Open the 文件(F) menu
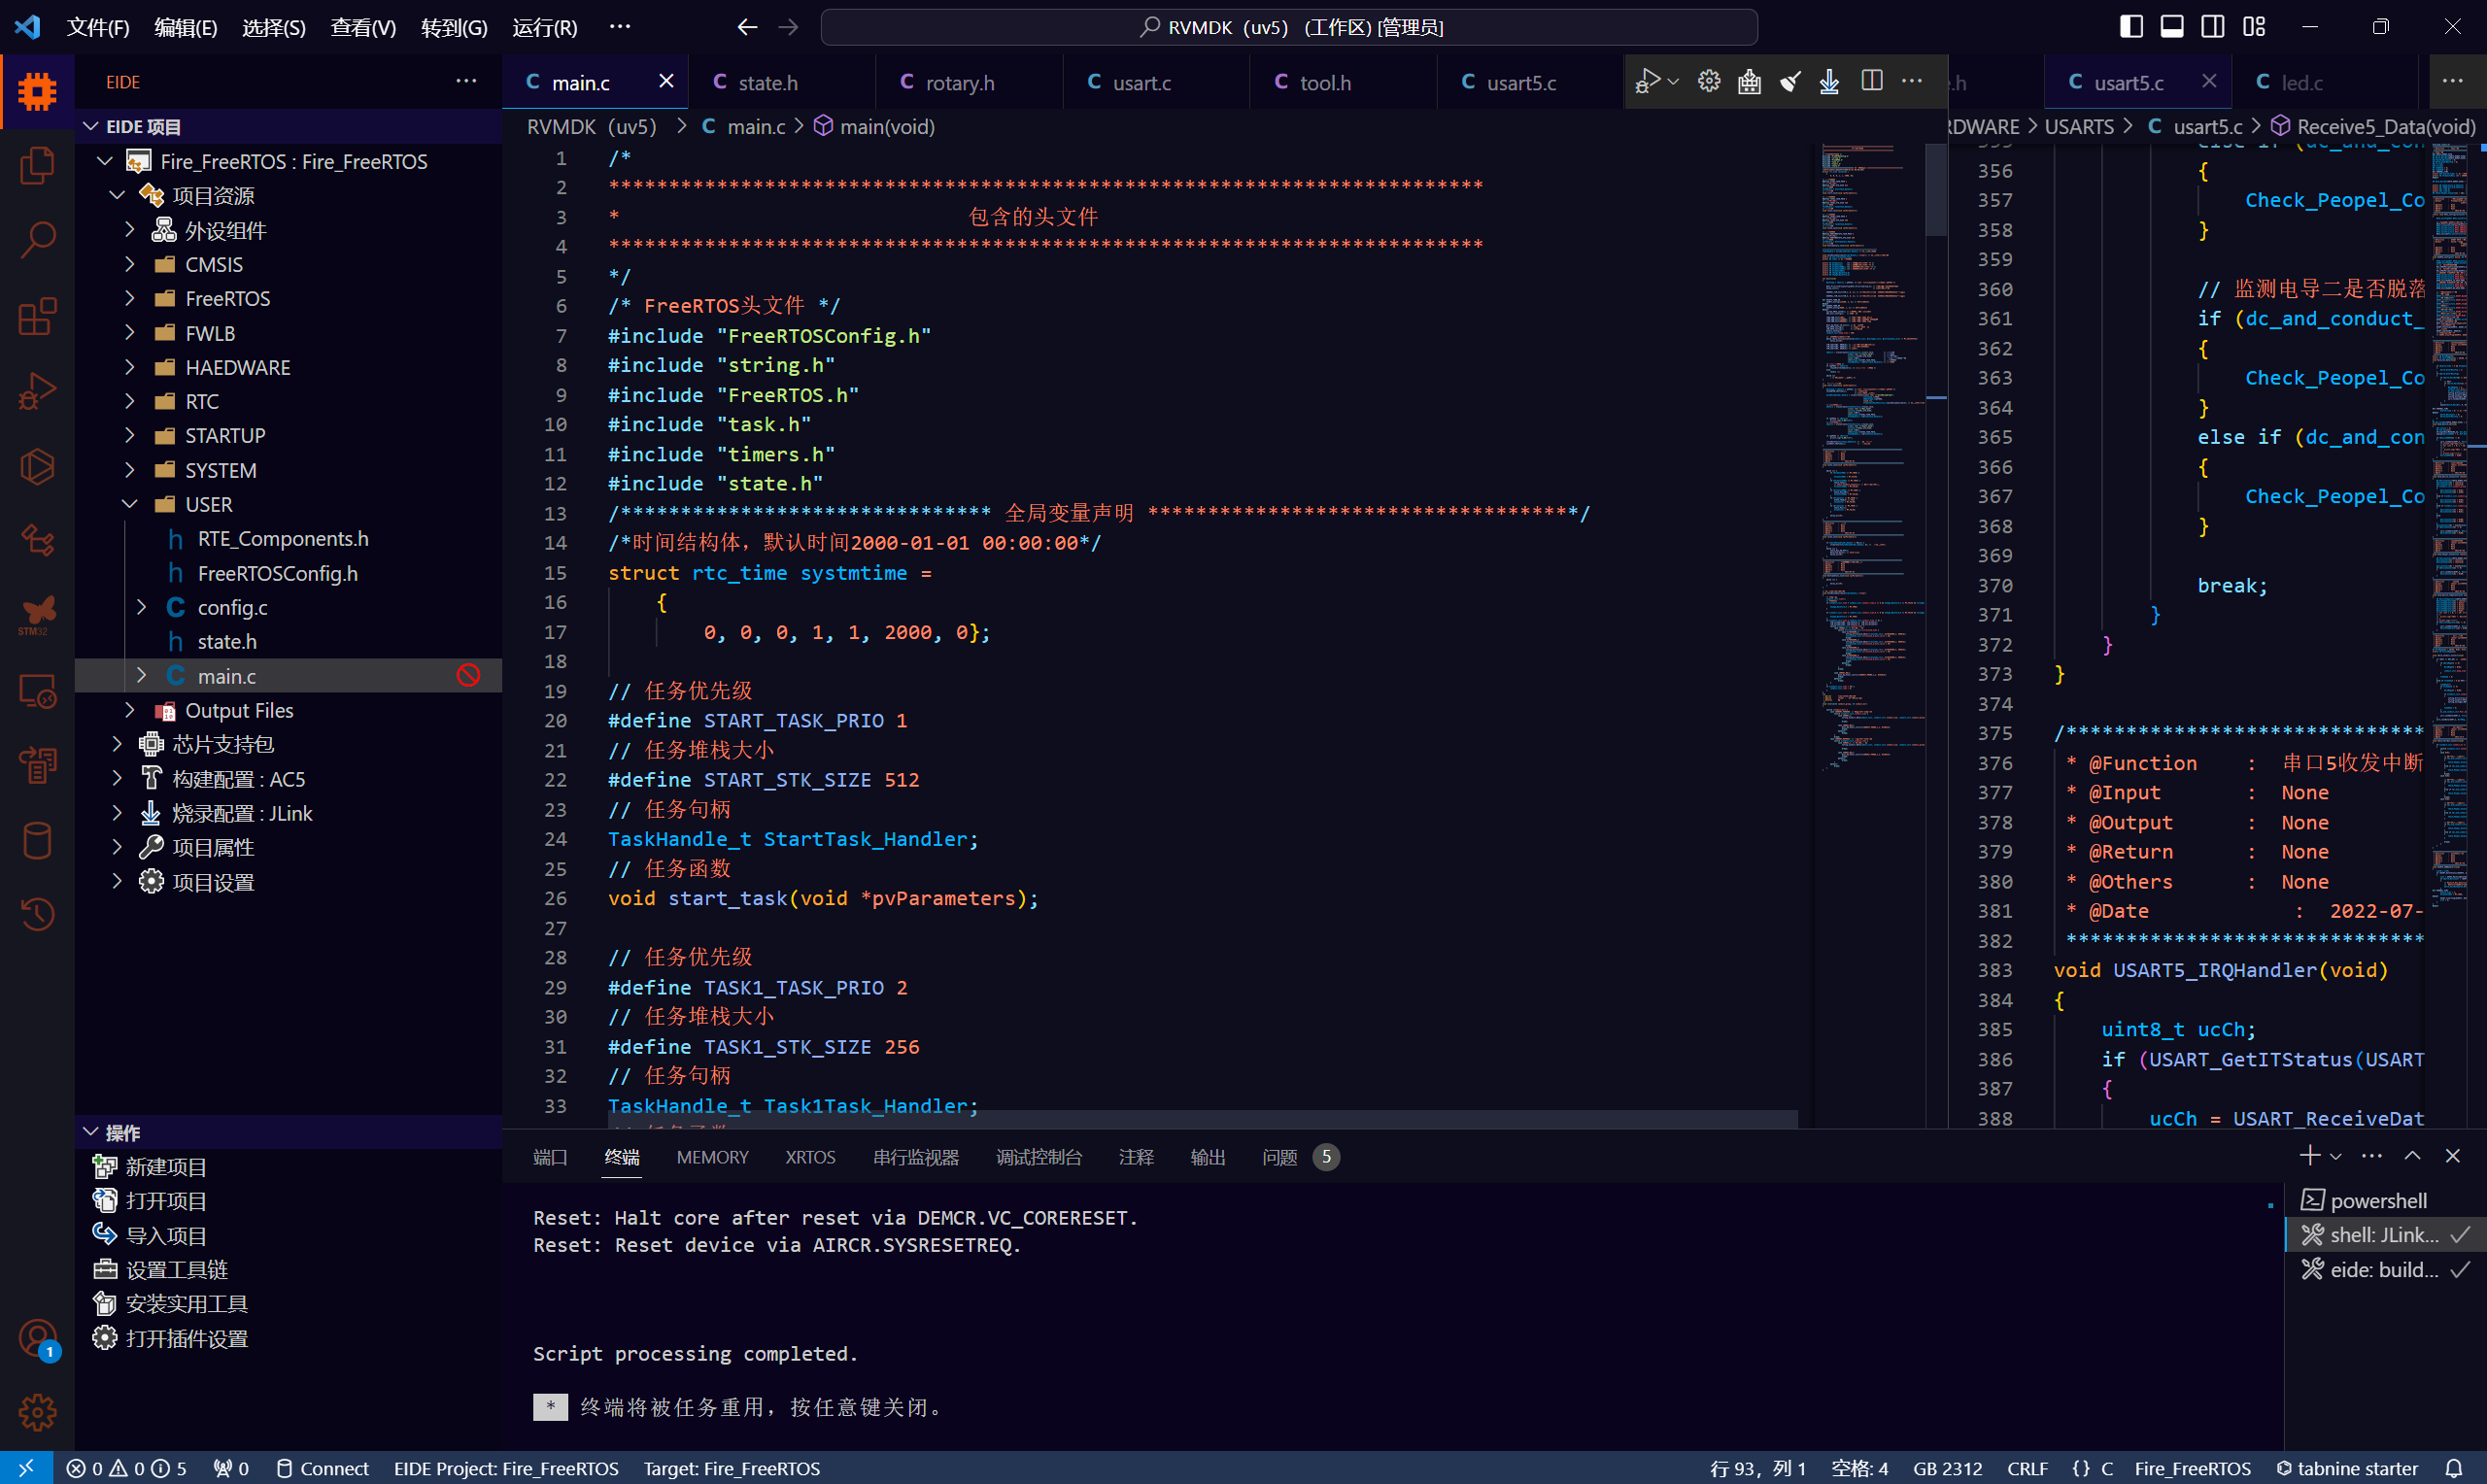The width and height of the screenshot is (2487, 1484). (98, 27)
